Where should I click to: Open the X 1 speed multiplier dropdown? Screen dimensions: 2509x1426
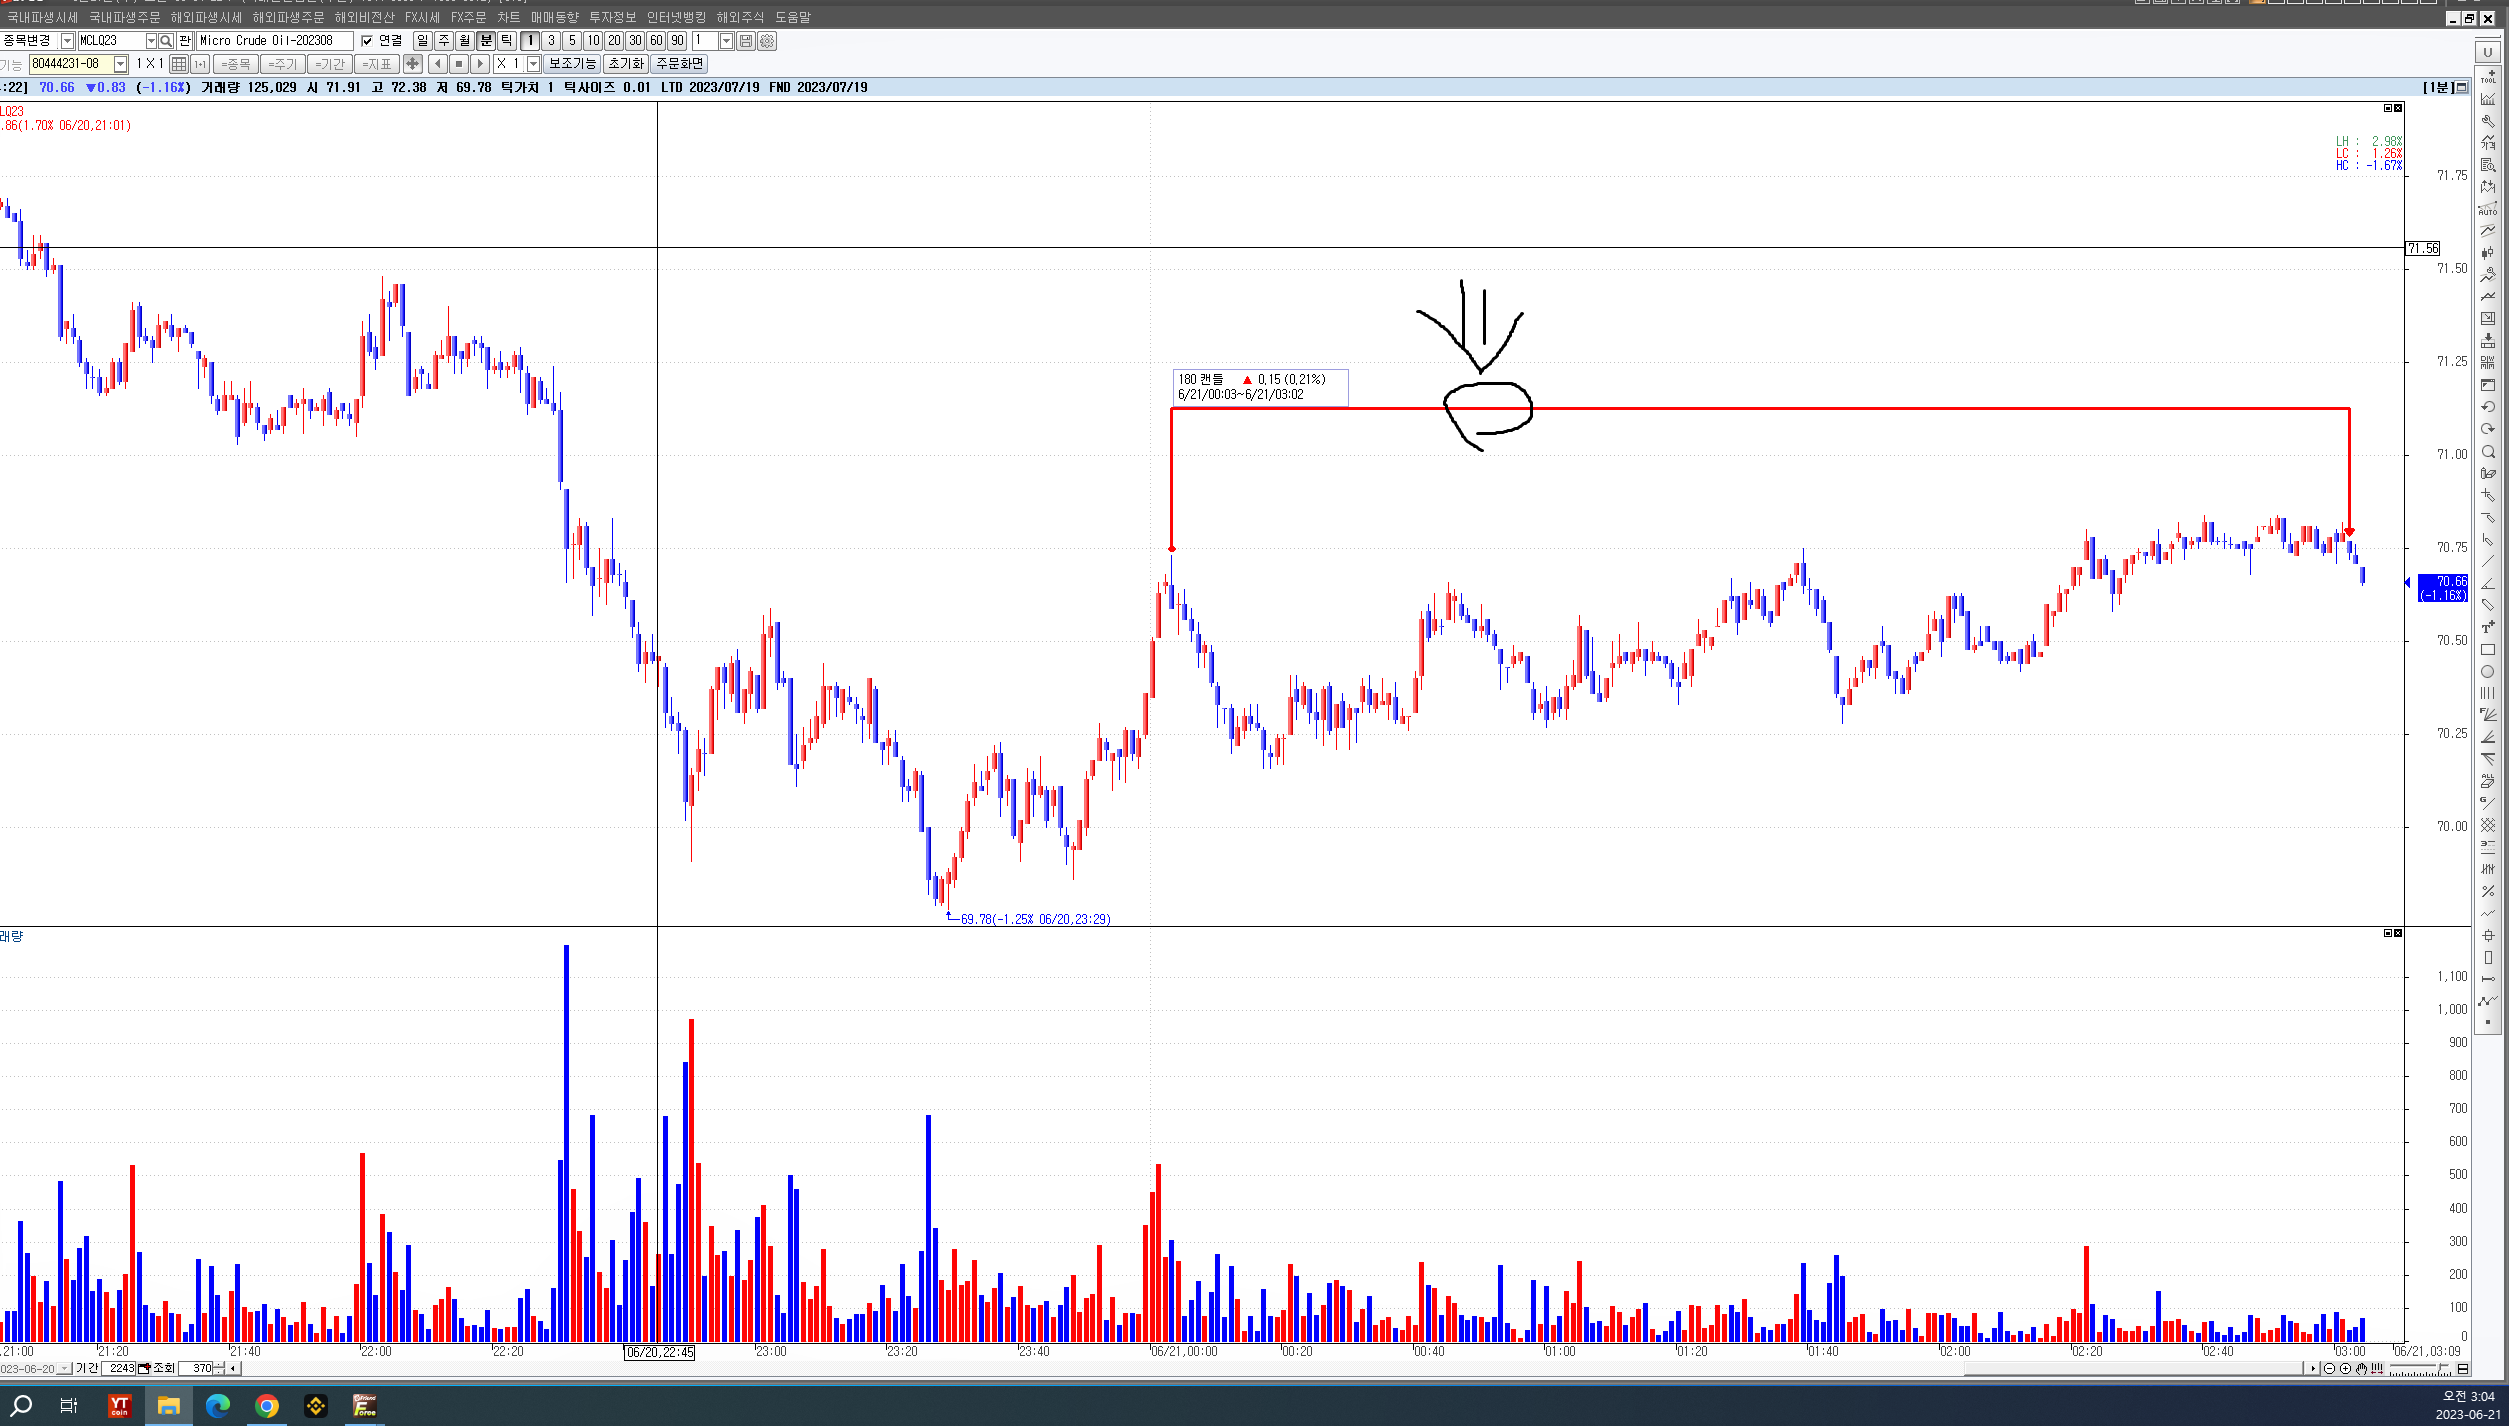coord(533,64)
